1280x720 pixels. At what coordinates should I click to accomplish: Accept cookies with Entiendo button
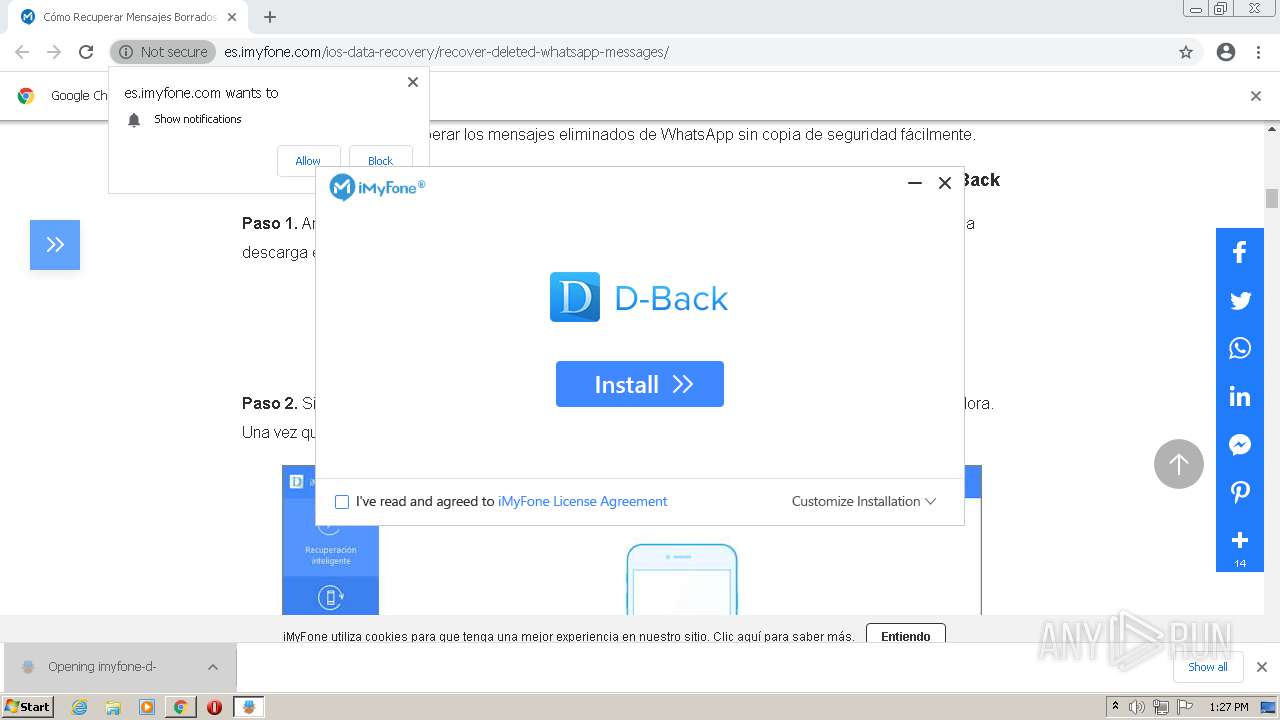905,635
